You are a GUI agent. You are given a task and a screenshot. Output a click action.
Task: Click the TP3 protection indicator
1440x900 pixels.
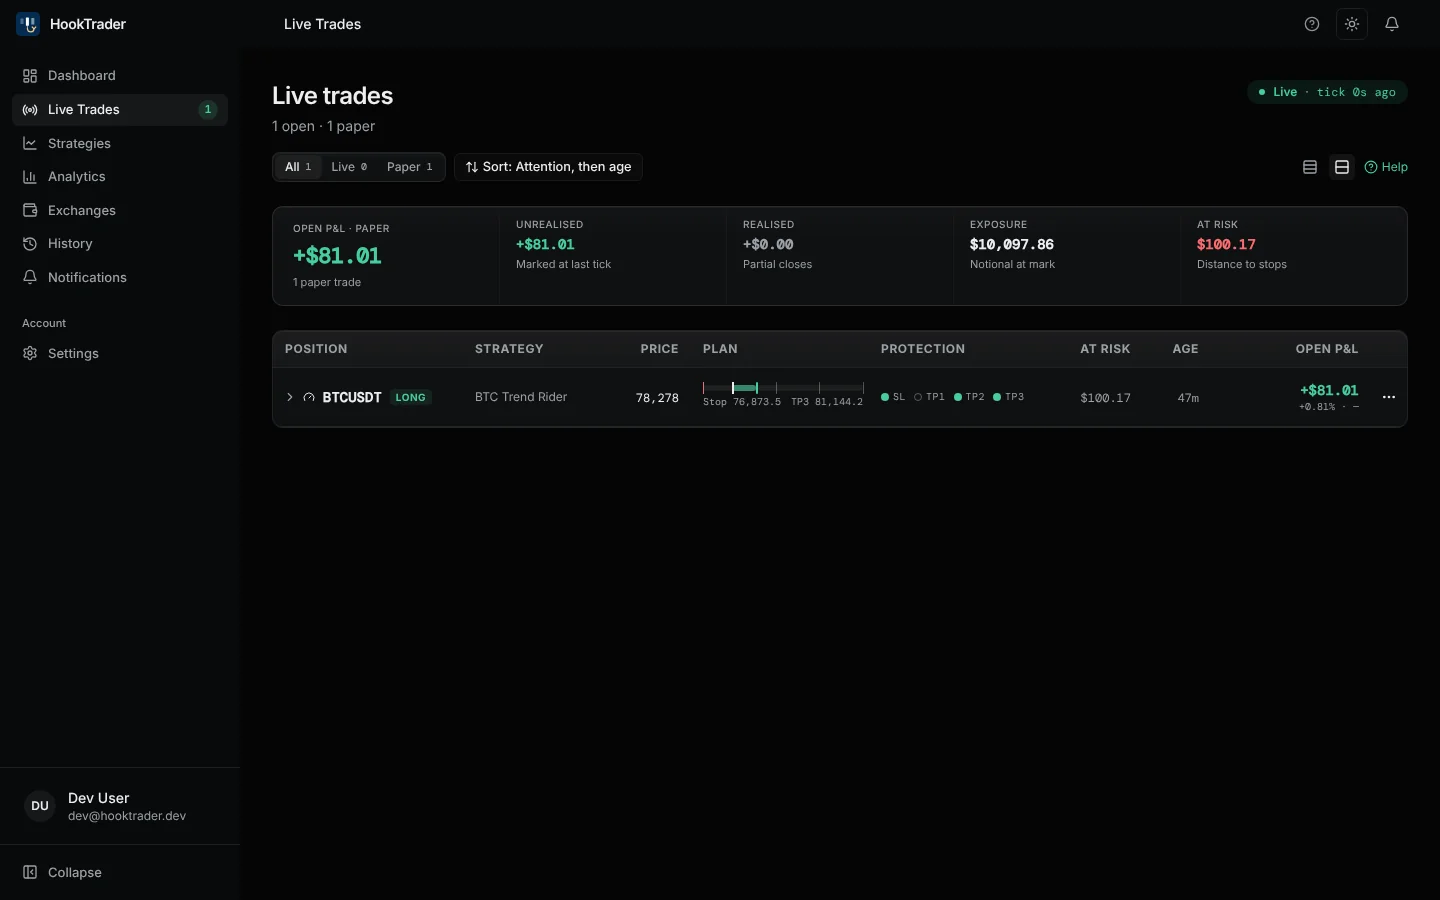(1008, 397)
